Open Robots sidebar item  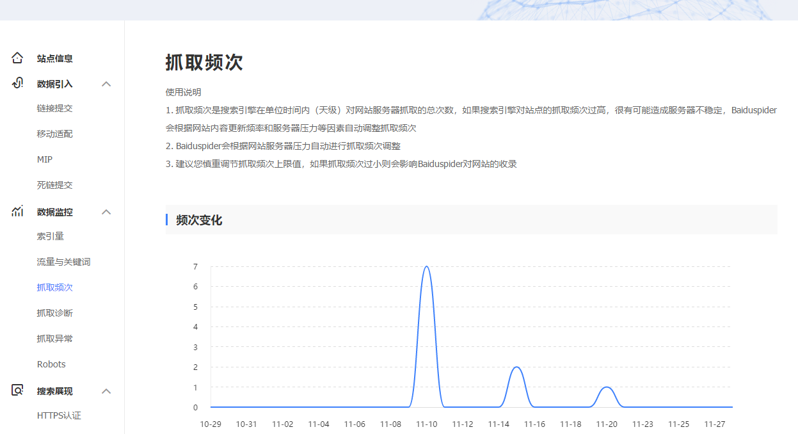point(51,364)
